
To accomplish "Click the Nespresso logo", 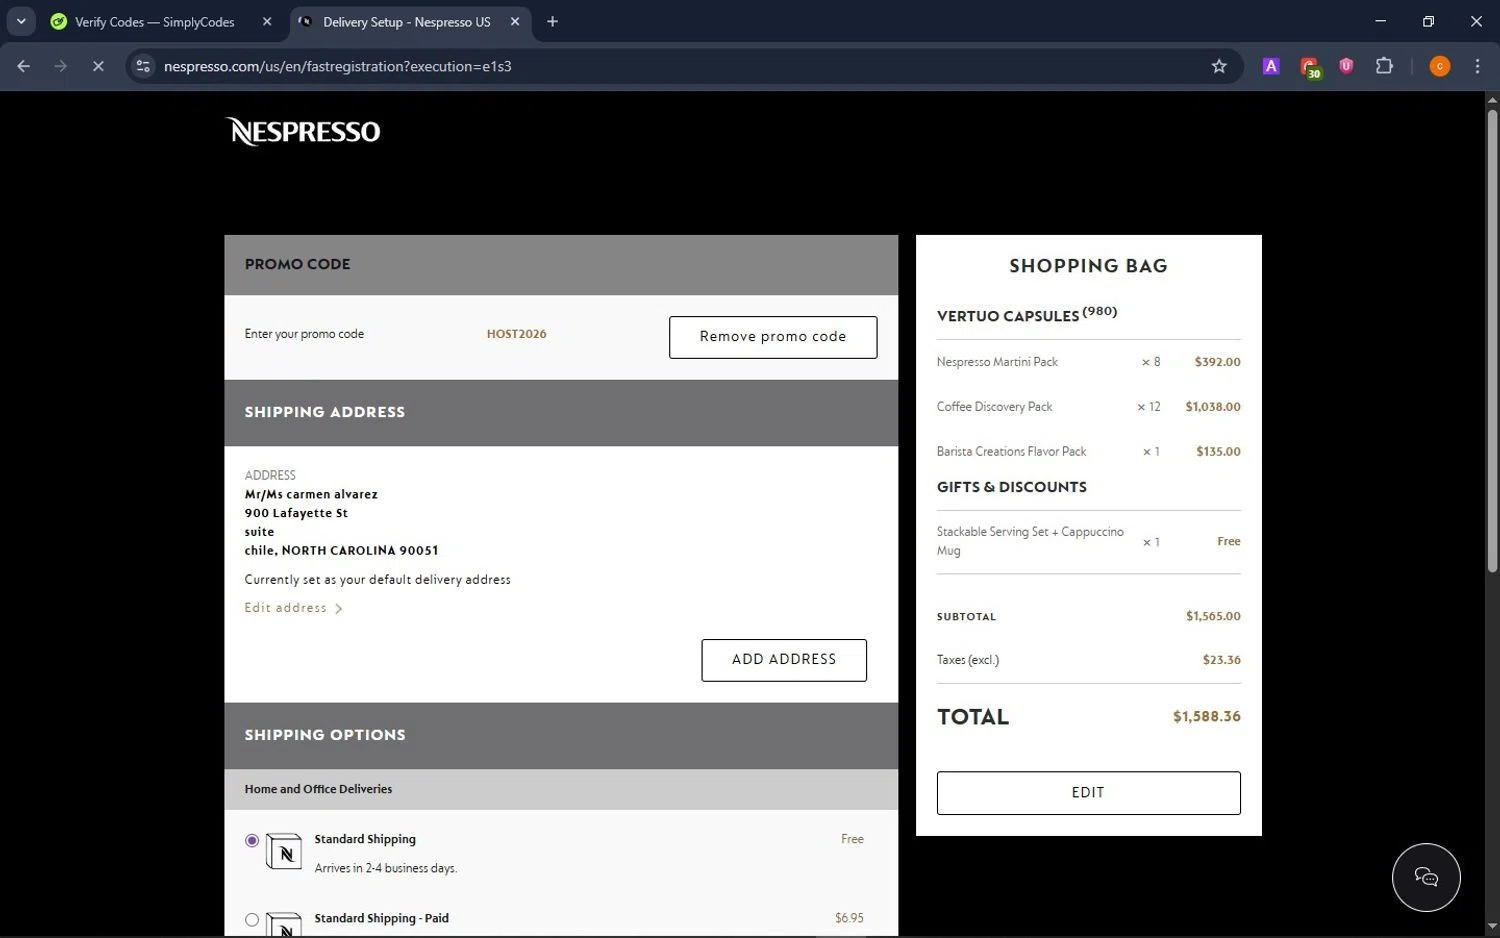I will point(303,131).
